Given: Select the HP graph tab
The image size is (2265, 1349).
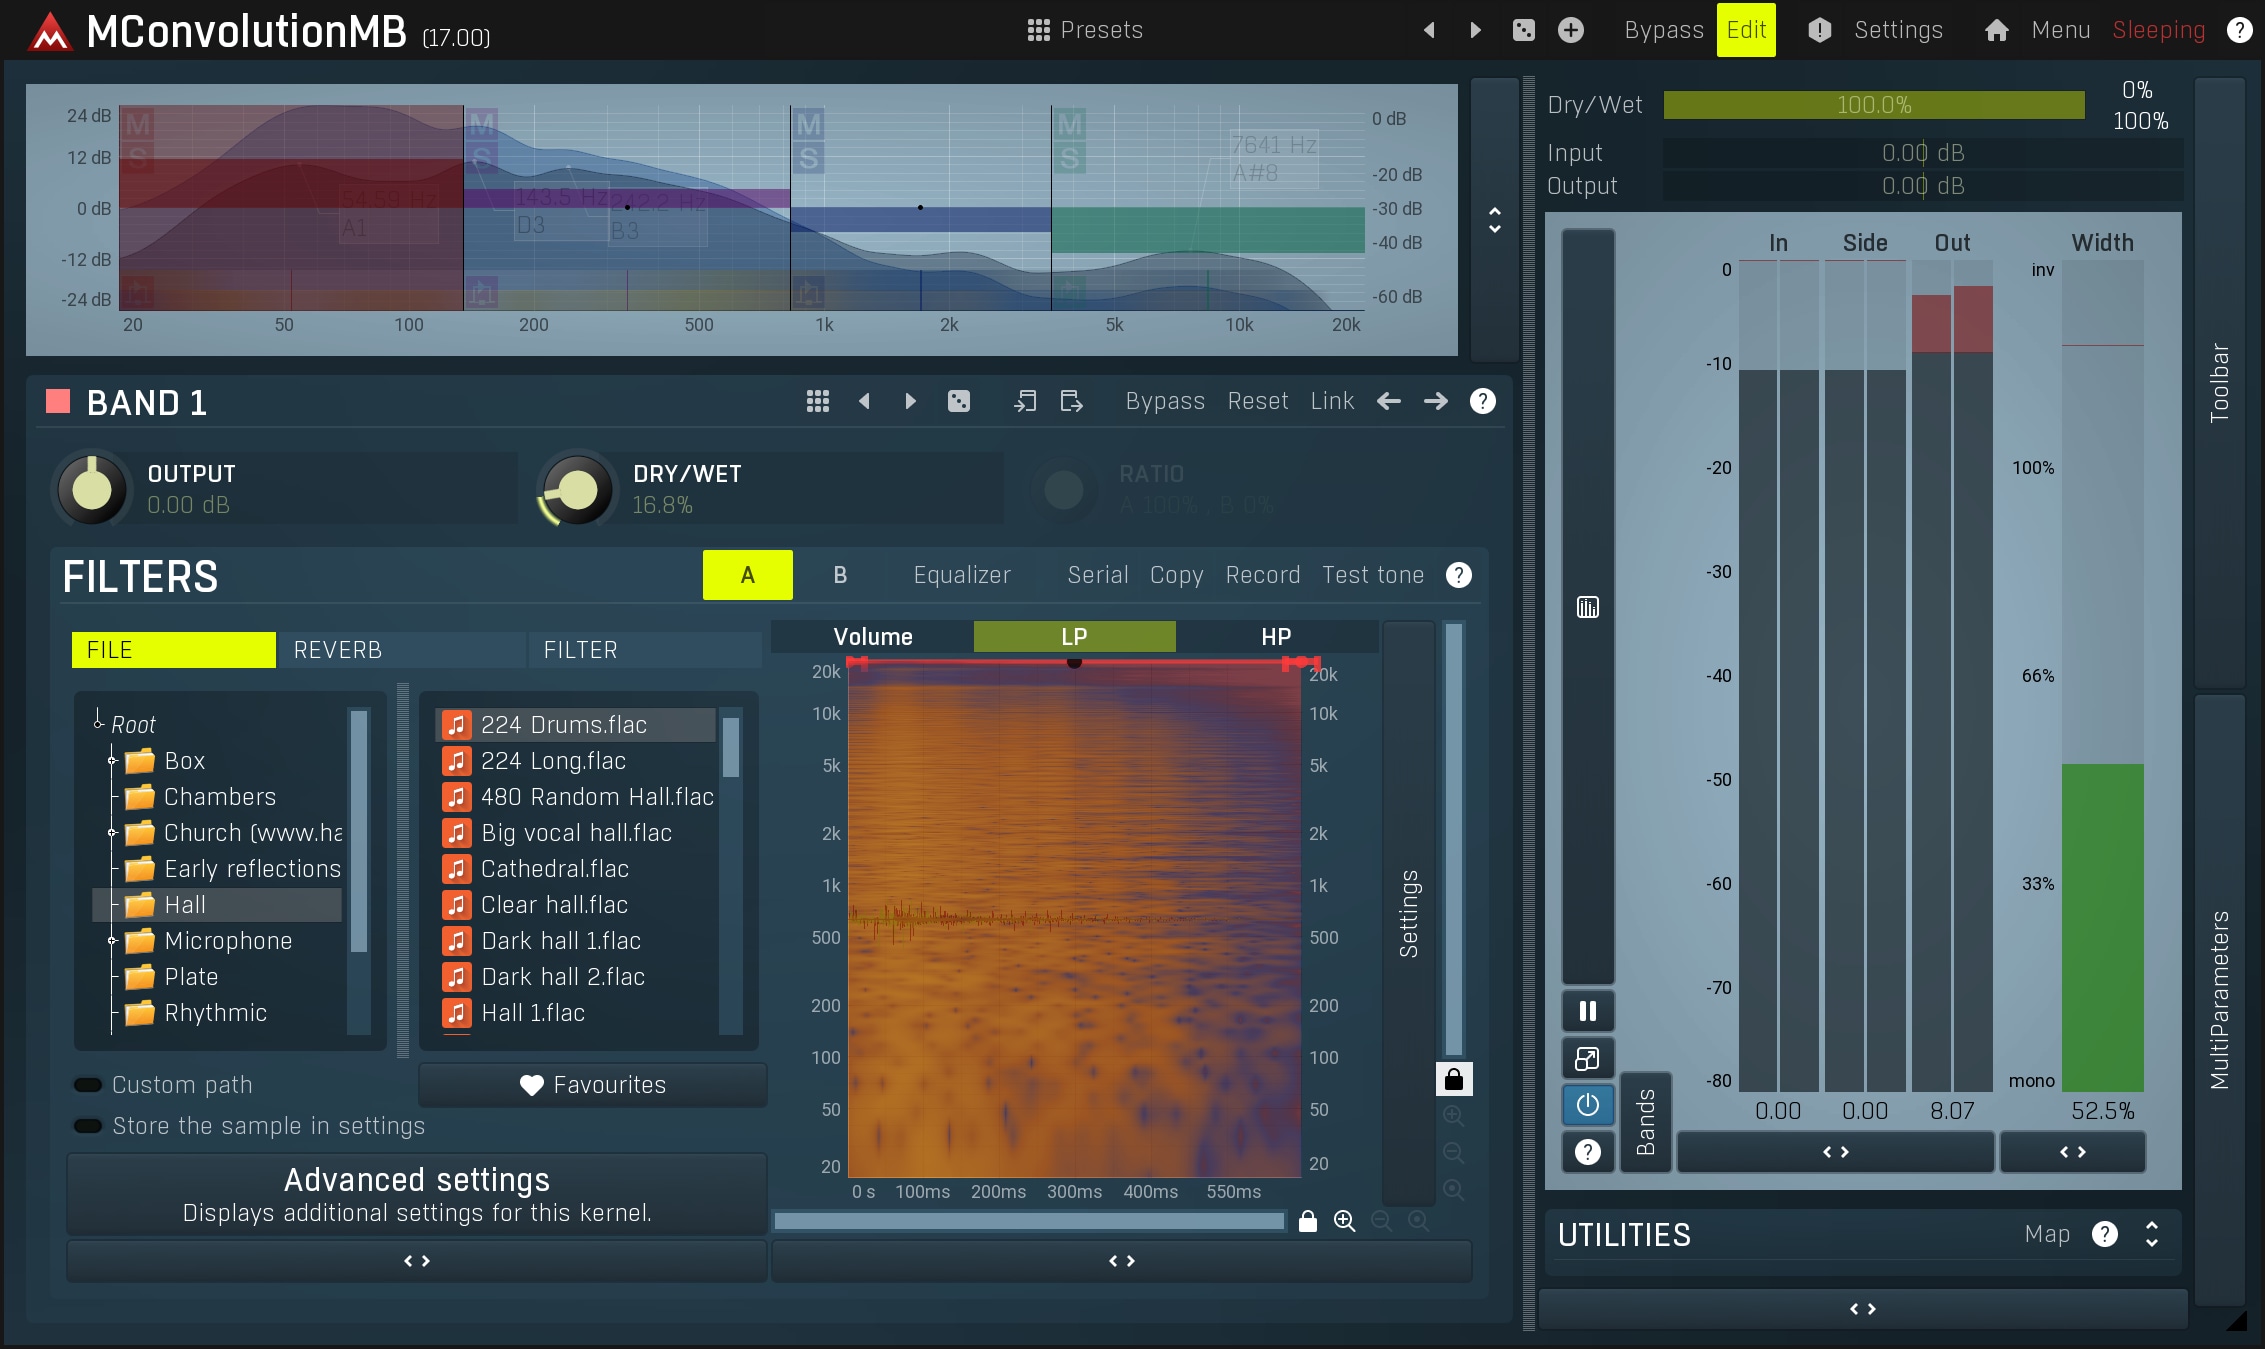Looking at the screenshot, I should pyautogui.click(x=1275, y=637).
